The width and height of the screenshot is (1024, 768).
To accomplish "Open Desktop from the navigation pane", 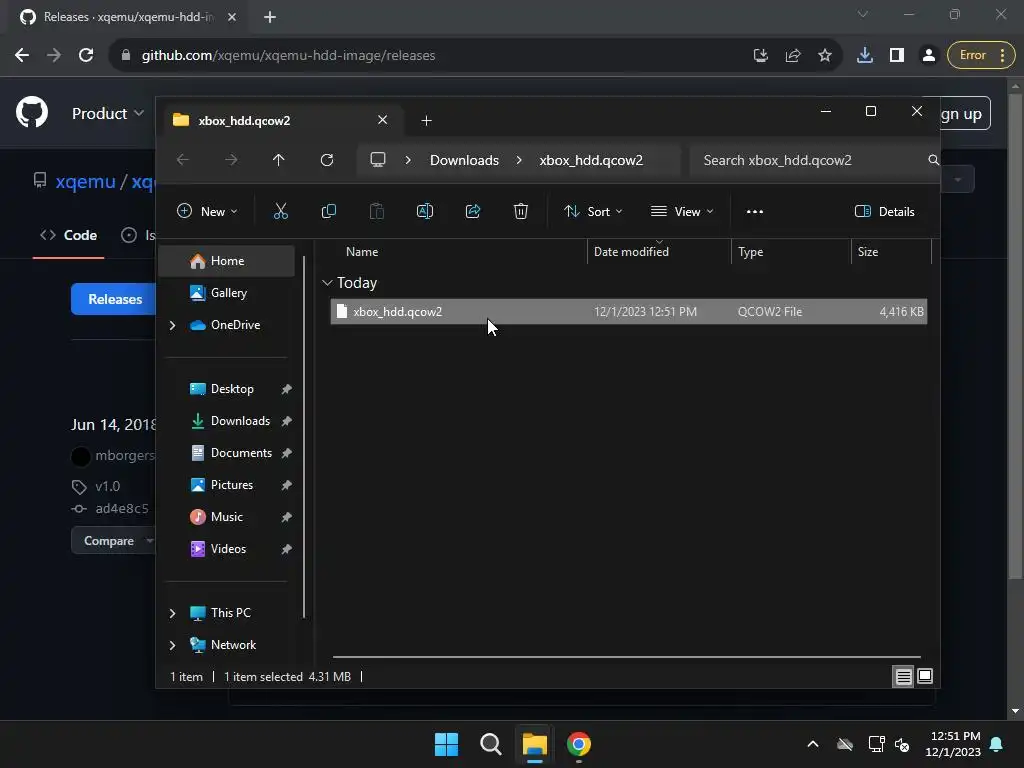I will click(227, 389).
